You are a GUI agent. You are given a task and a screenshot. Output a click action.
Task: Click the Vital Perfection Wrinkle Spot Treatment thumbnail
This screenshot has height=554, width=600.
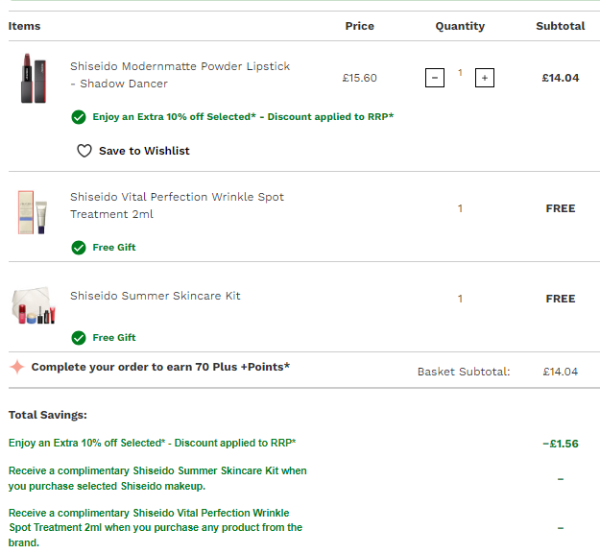click(32, 211)
